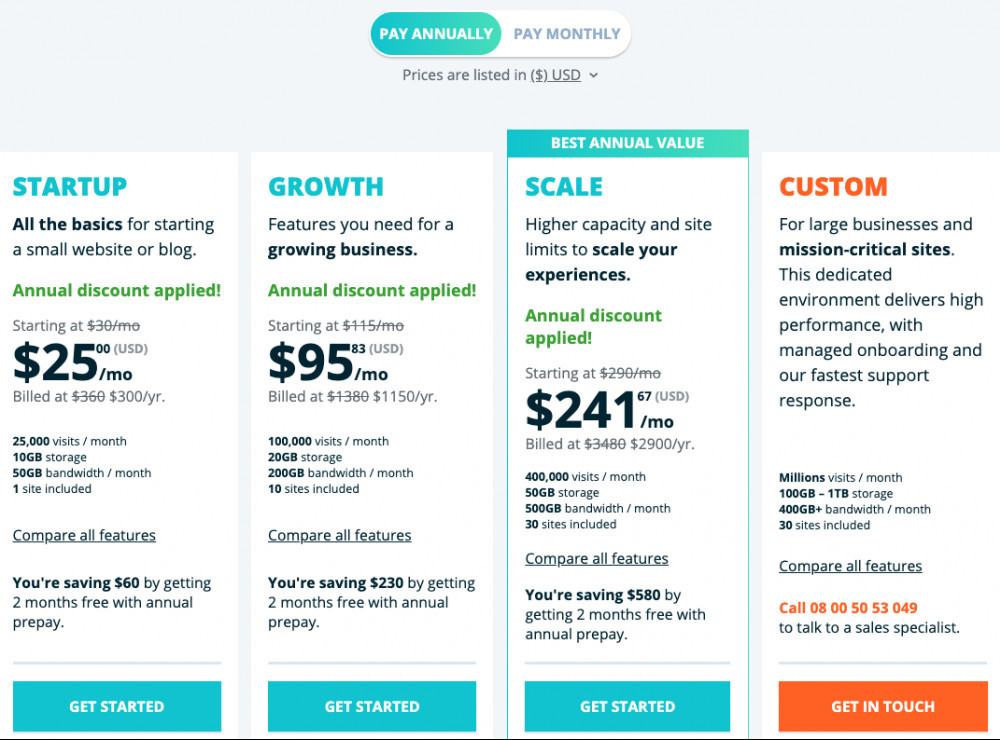Screen dimensions: 1000x740
Task: Switch billing to Pay Monthly
Action: pos(566,34)
